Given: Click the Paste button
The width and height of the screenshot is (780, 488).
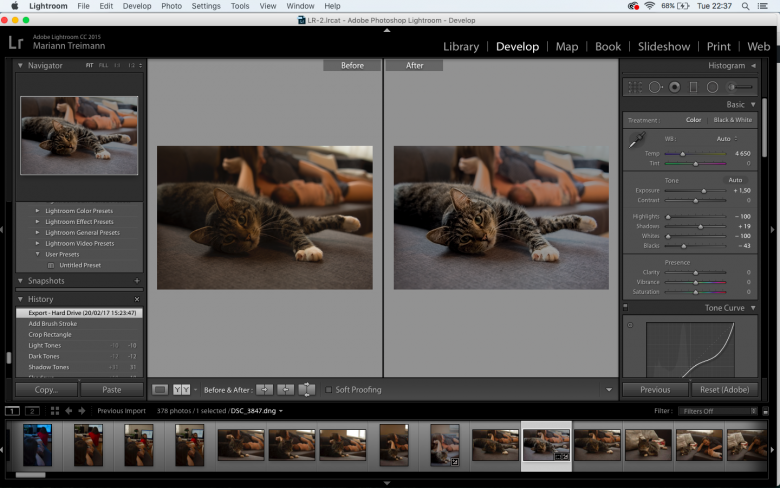Looking at the screenshot, I should (x=112, y=390).
